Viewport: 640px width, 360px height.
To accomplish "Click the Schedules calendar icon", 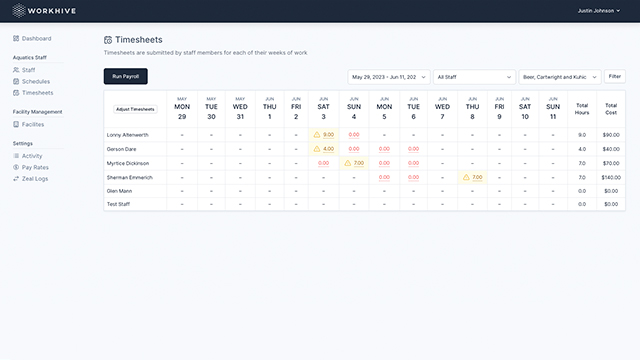I will point(16,81).
